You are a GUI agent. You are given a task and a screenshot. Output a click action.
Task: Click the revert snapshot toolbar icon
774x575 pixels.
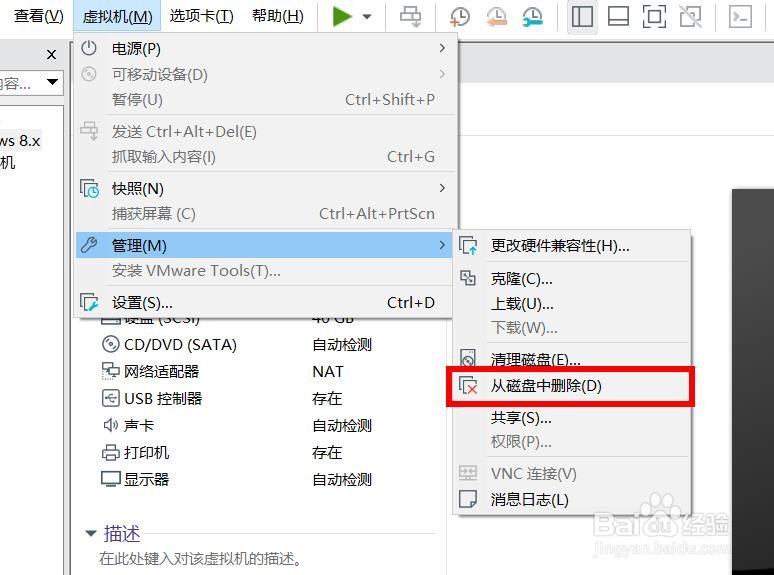497,16
